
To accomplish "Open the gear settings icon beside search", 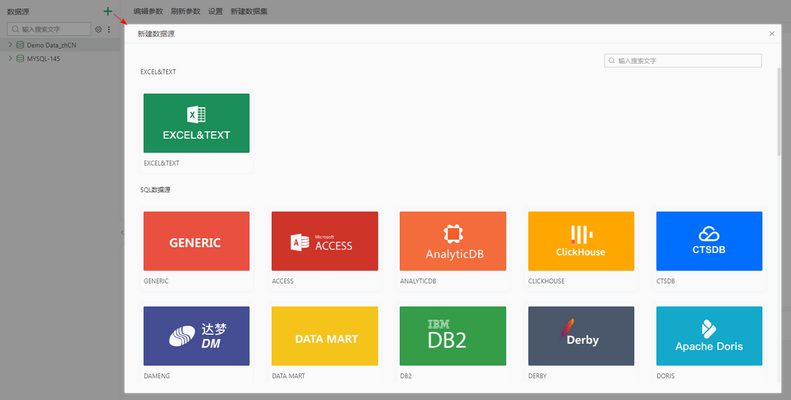I will click(98, 30).
